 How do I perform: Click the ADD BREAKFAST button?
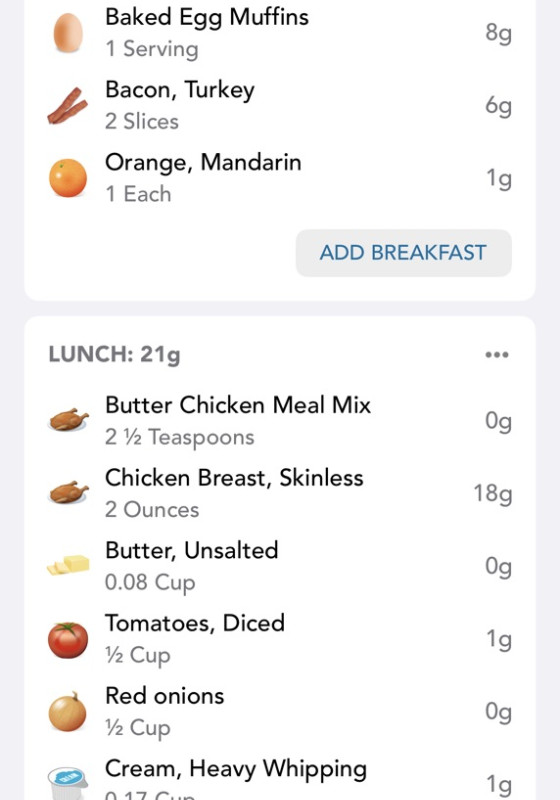(403, 253)
